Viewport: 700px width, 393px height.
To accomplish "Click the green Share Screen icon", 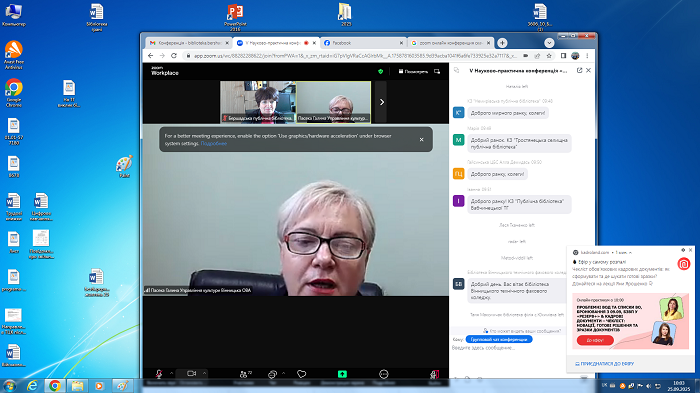I will (x=342, y=374).
